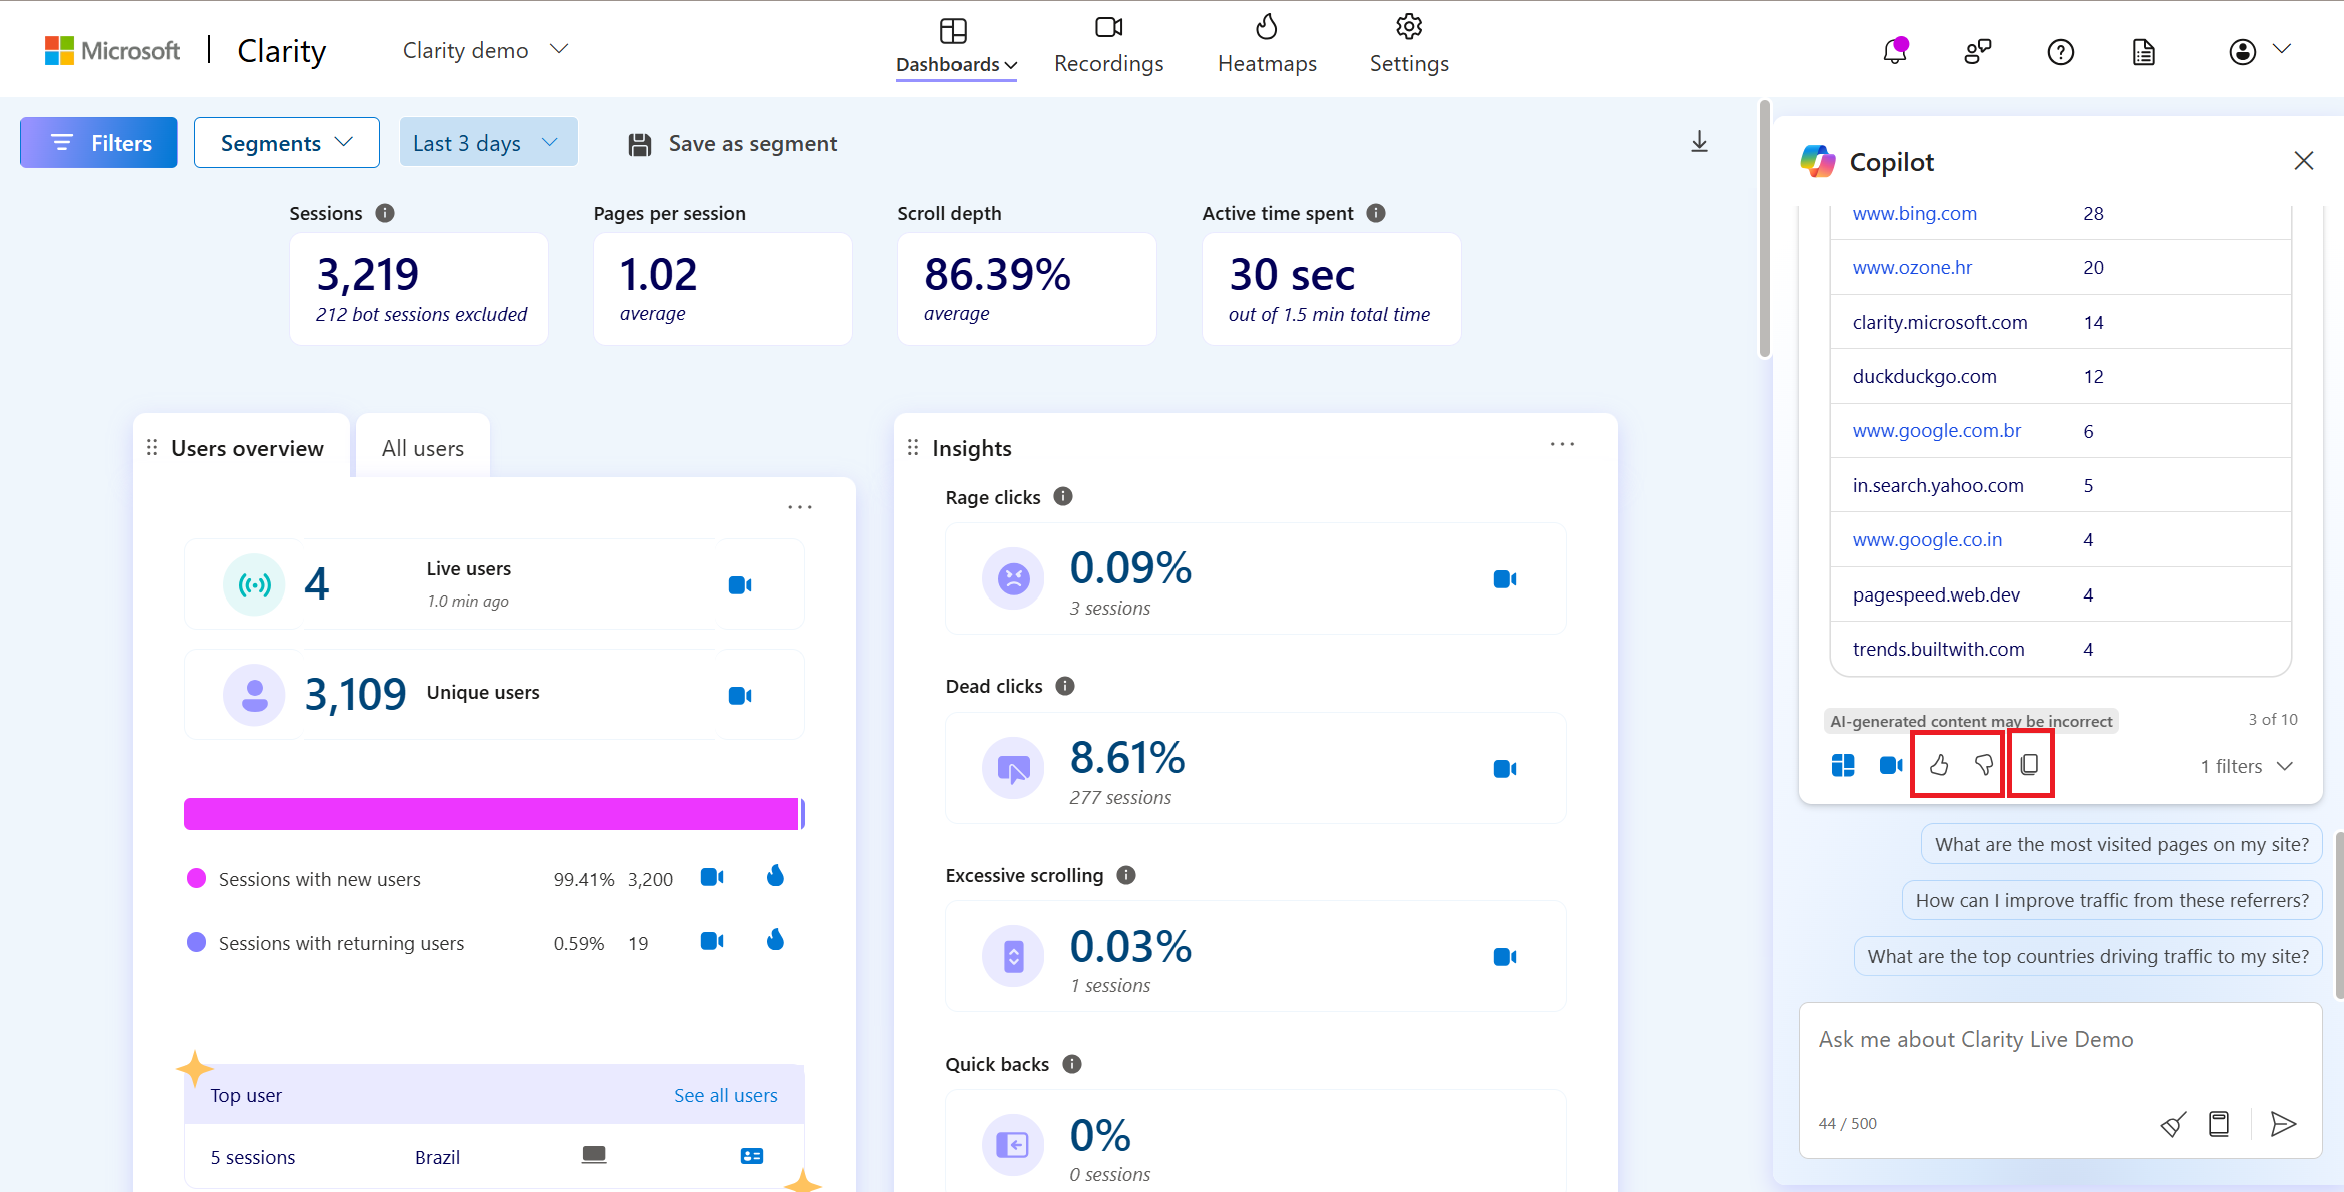The height and width of the screenshot is (1192, 2344).
Task: Click Active time spent info icon
Action: (x=1376, y=213)
